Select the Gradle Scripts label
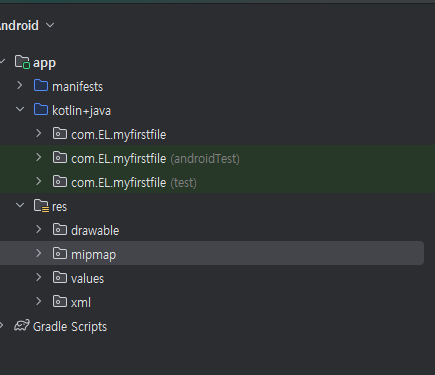Image resolution: width=435 pixels, height=375 pixels. pyautogui.click(x=70, y=327)
